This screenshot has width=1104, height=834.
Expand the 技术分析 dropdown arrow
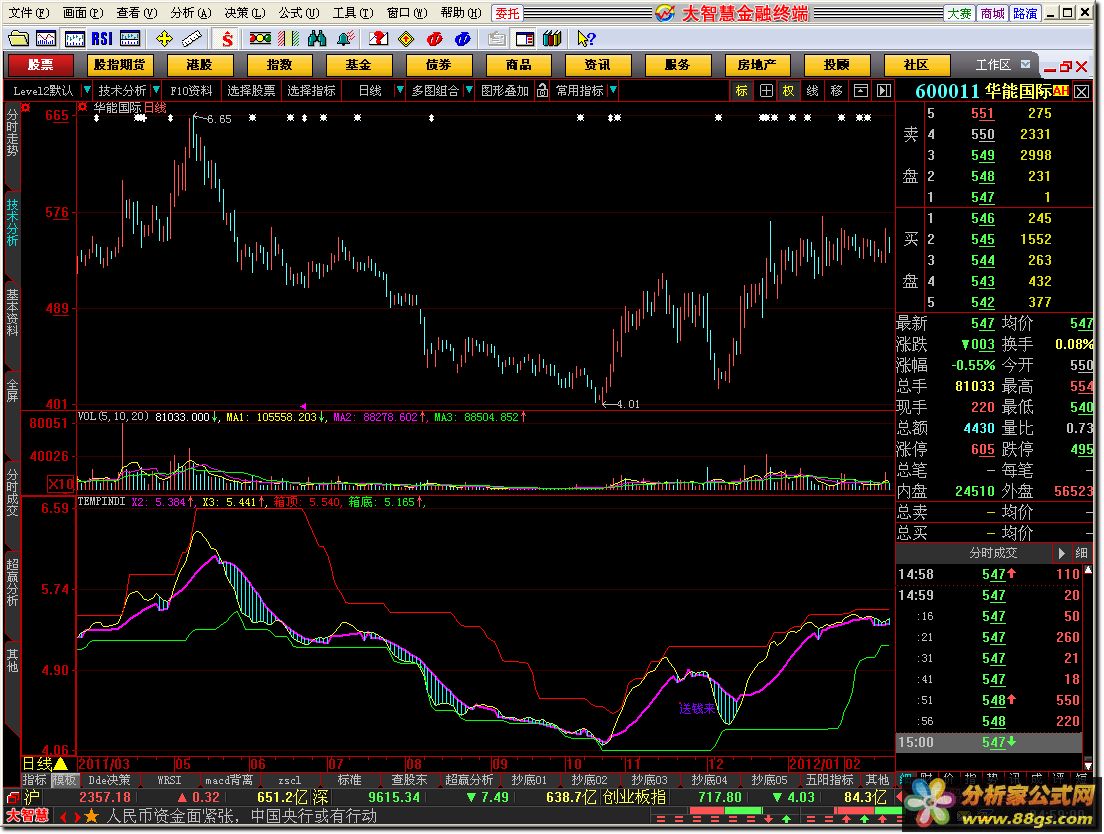156,90
